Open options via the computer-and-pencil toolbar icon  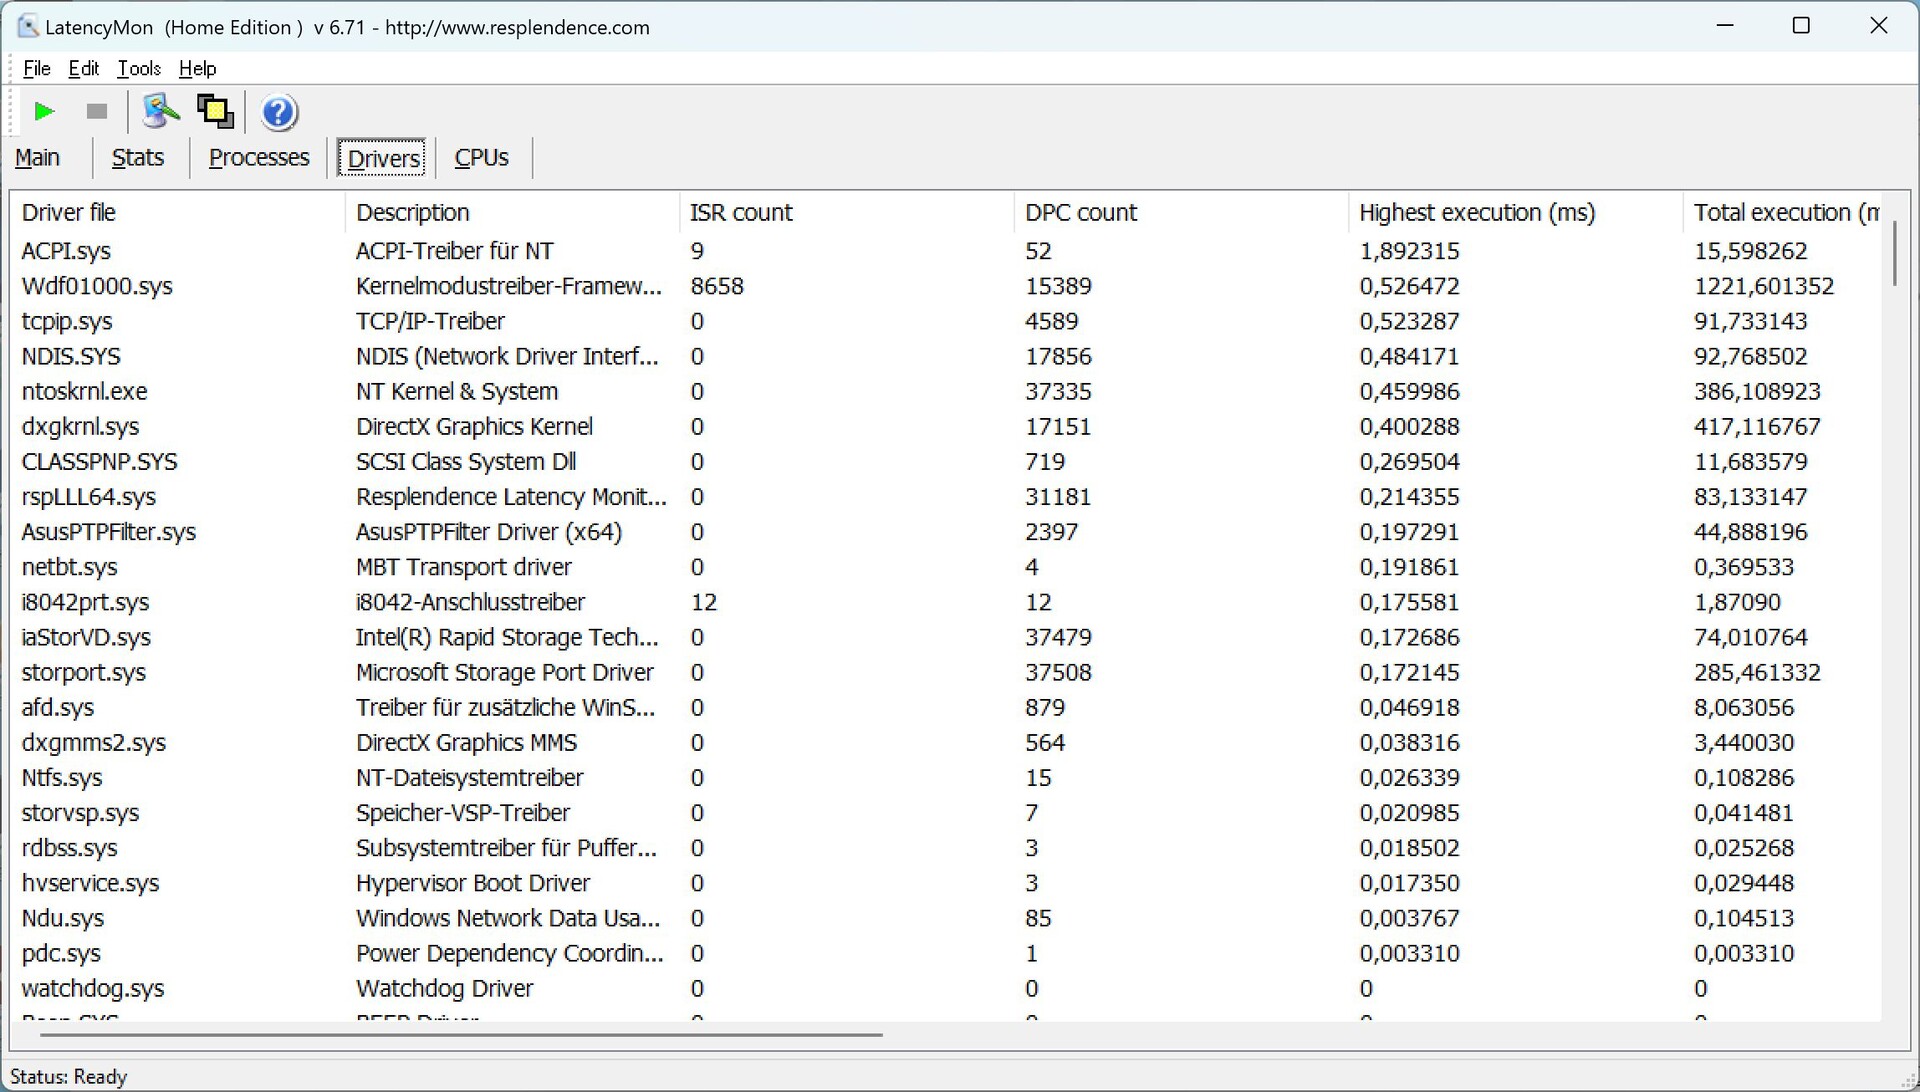160,111
